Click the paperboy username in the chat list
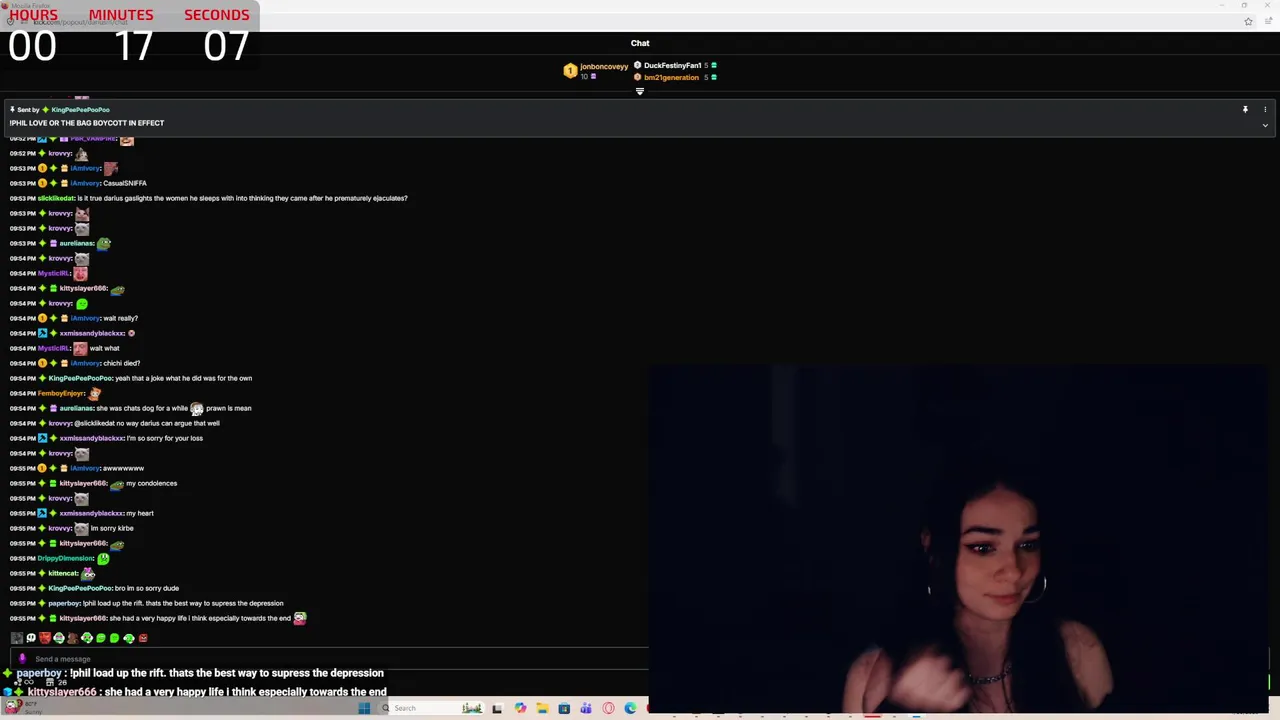This screenshot has height=720, width=1280. (64, 603)
